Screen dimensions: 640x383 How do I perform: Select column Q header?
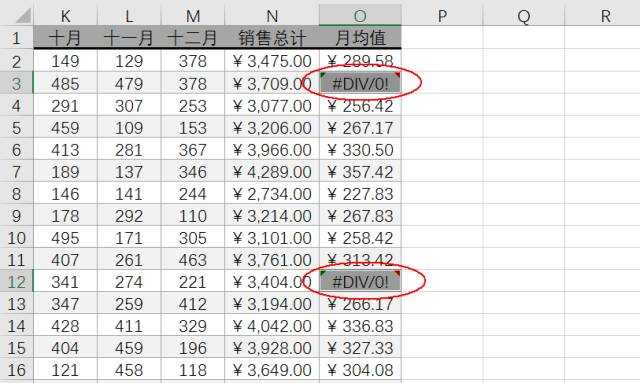[524, 16]
